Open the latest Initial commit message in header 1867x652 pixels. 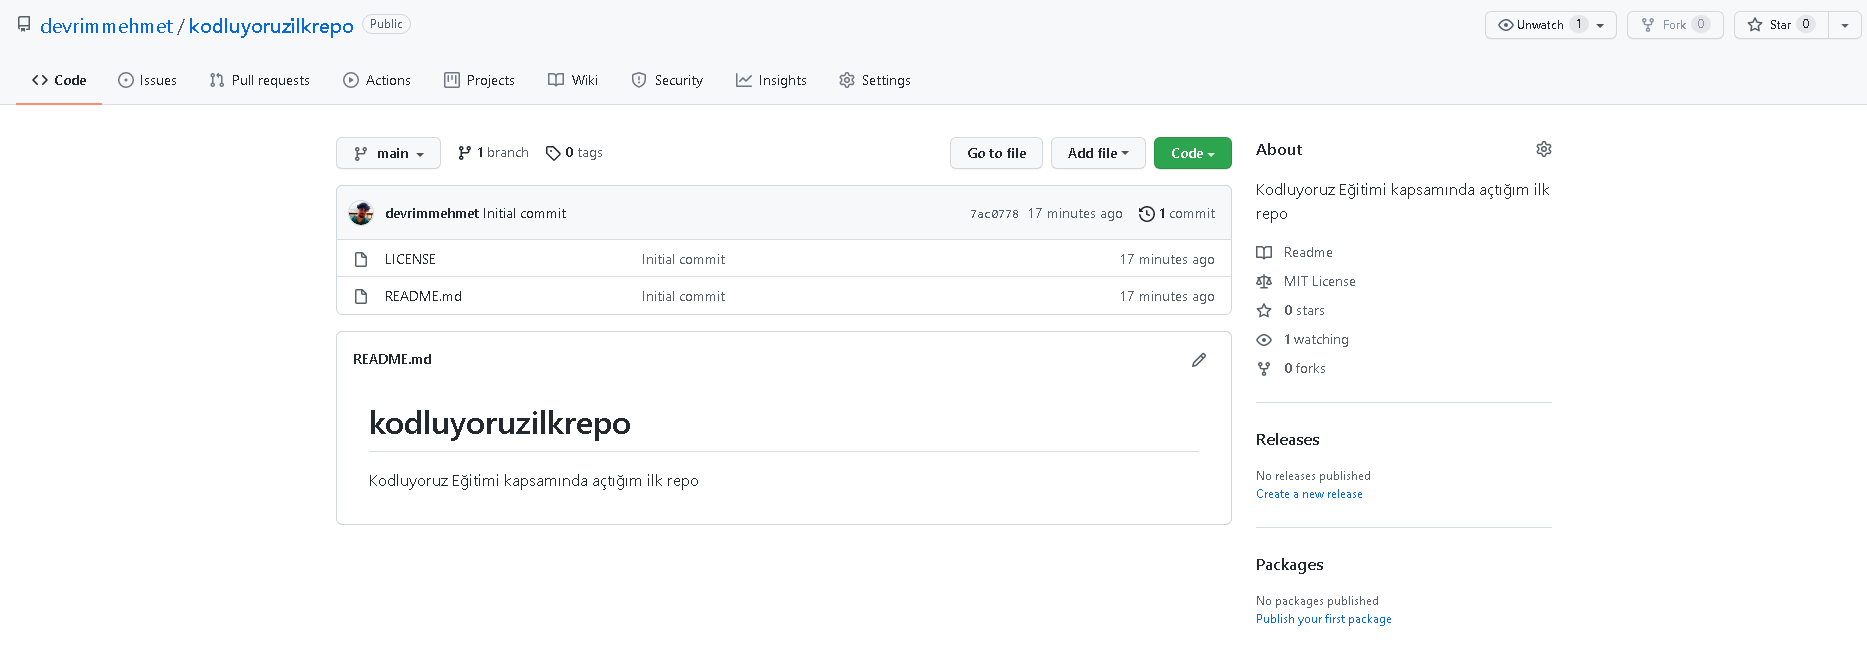point(525,213)
